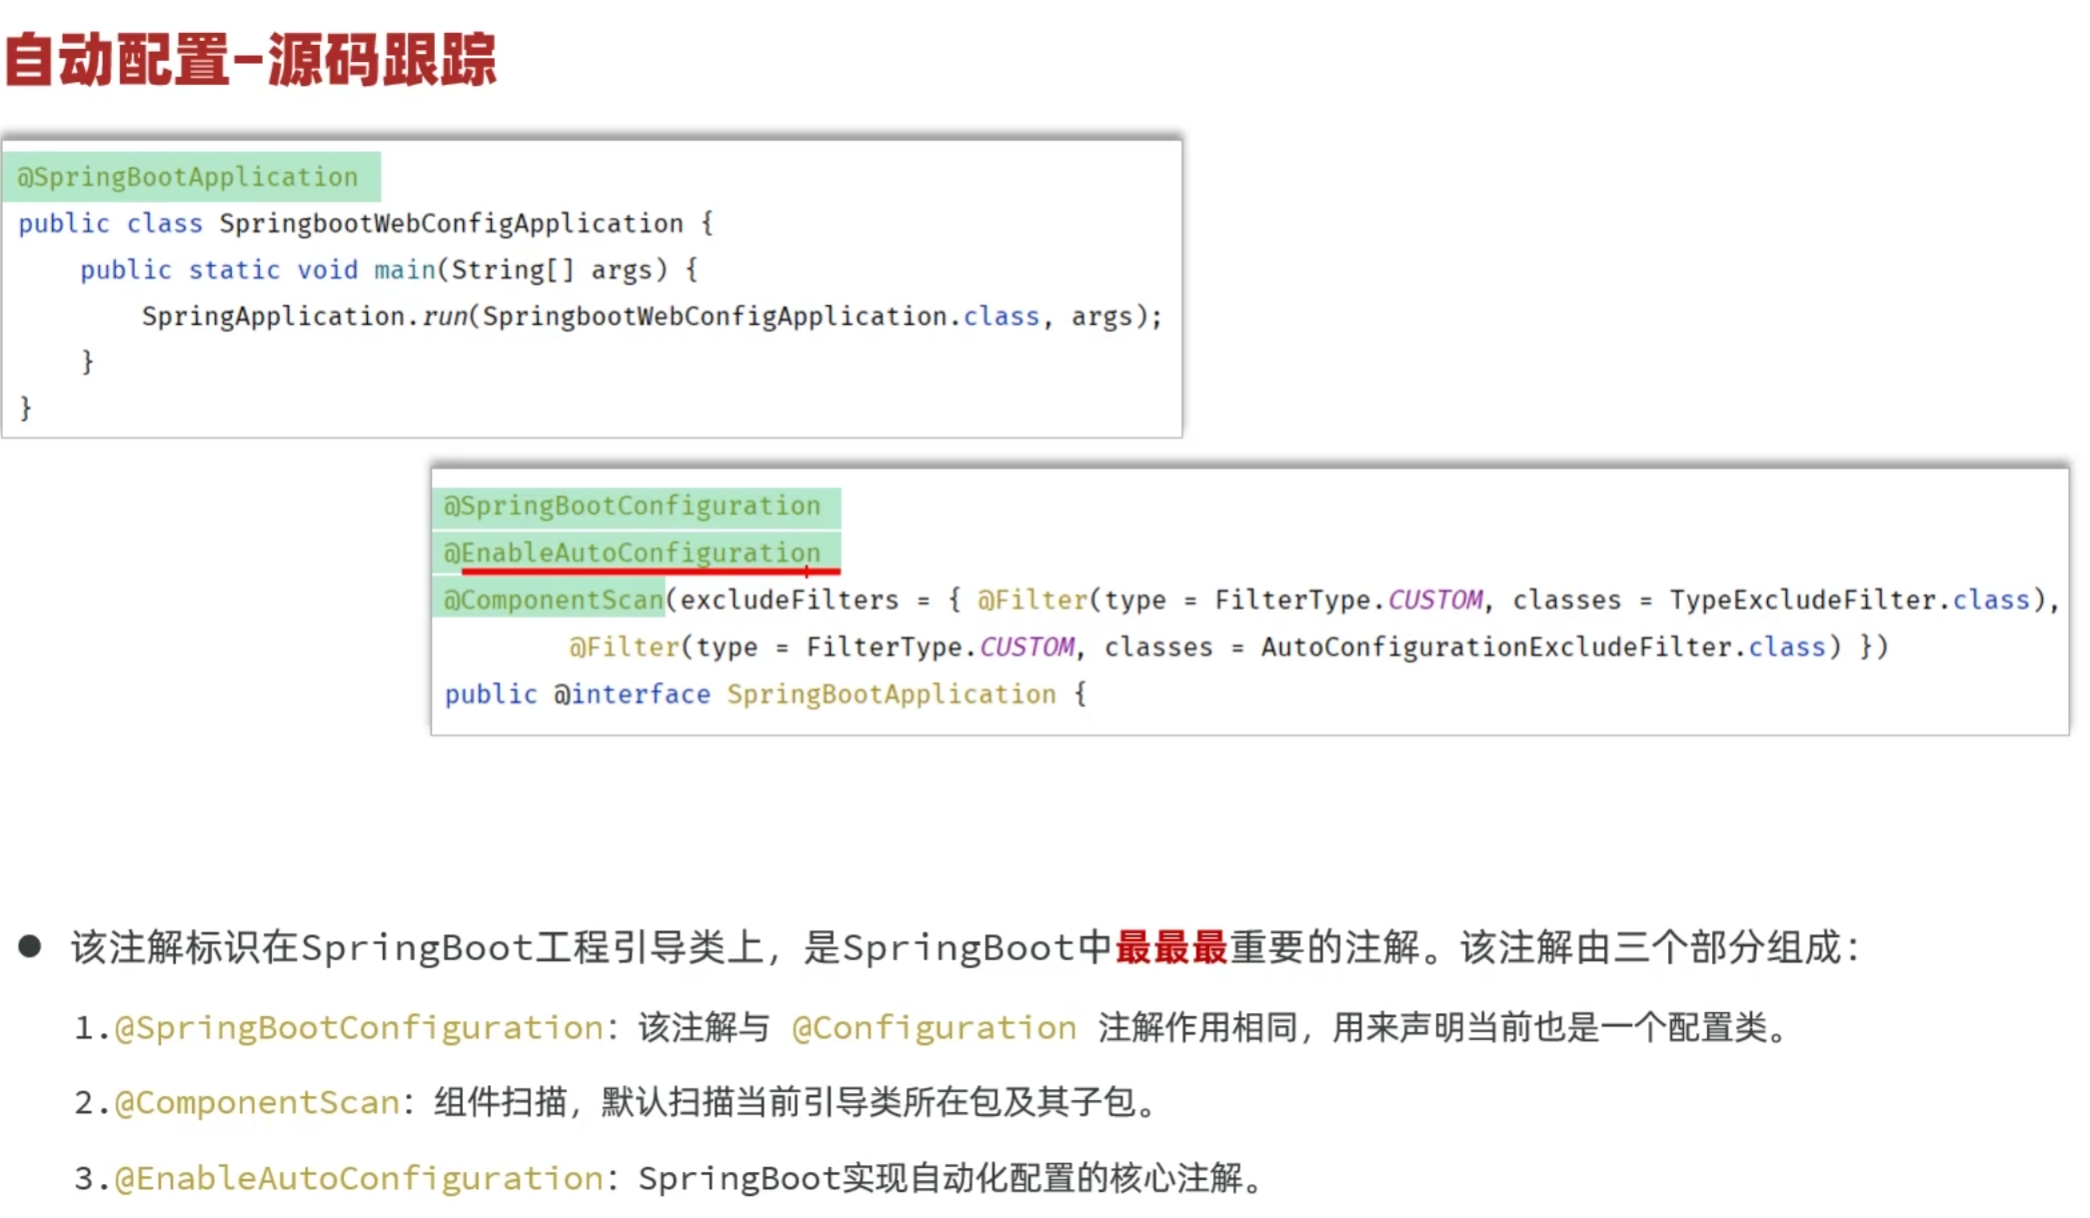Click AutoConfigurationExcludeFilter.class in the second filter

pos(1545,647)
